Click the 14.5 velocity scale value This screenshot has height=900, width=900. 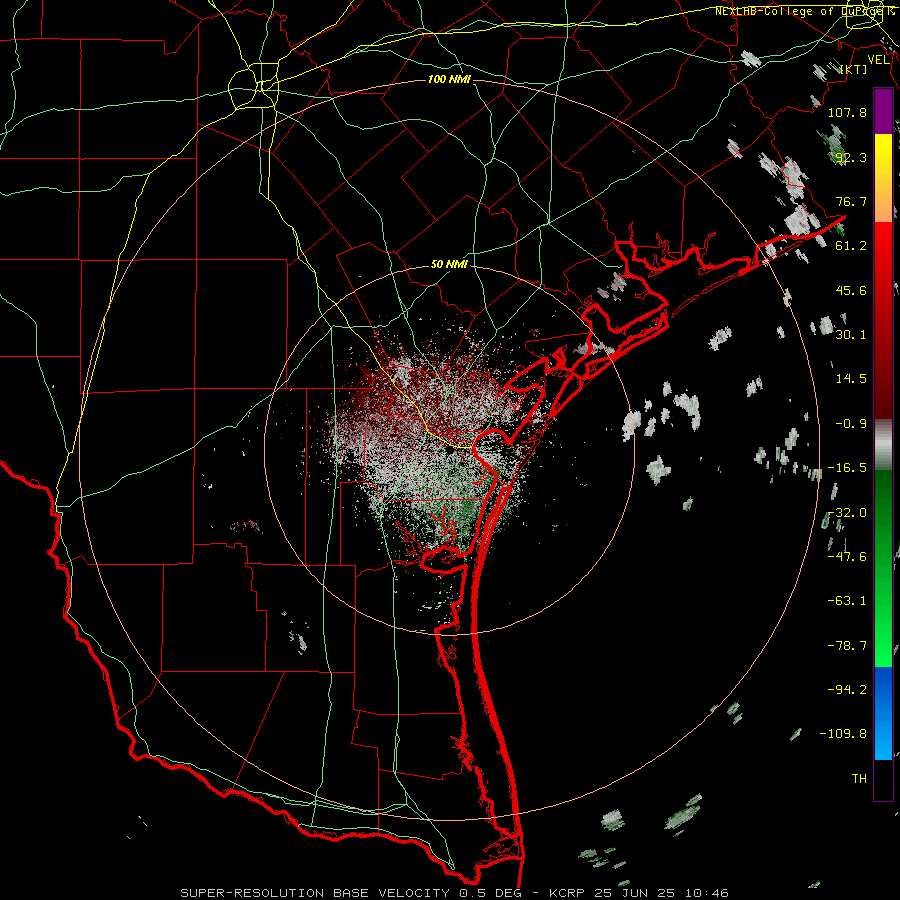pos(851,379)
